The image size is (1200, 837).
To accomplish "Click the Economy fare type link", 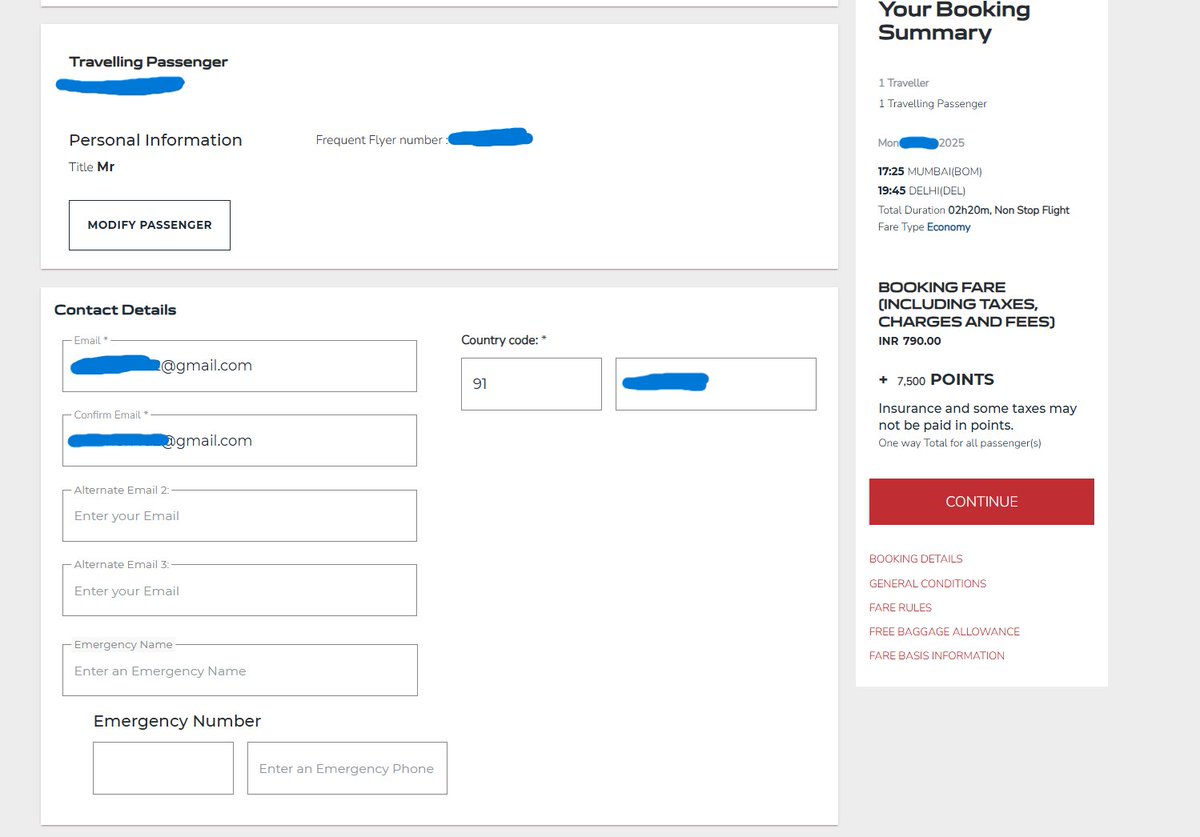I will click(x=948, y=227).
